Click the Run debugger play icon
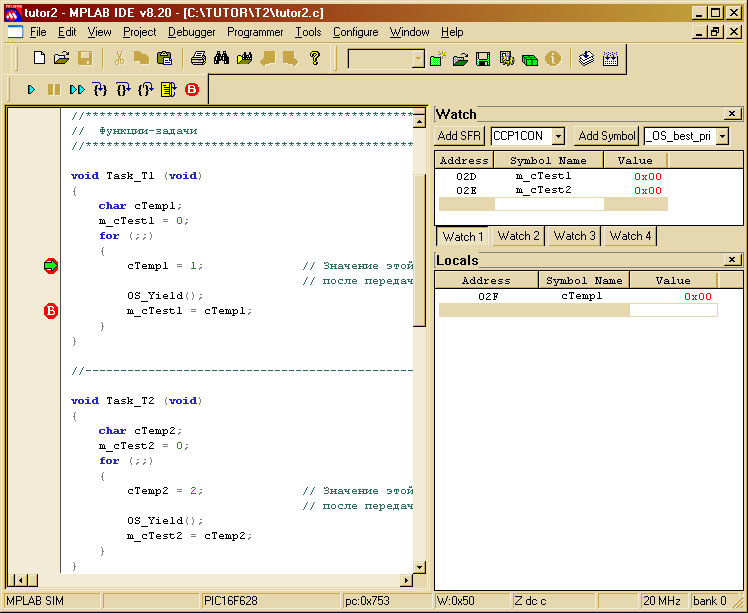Image resolution: width=748 pixels, height=613 pixels. click(x=31, y=89)
